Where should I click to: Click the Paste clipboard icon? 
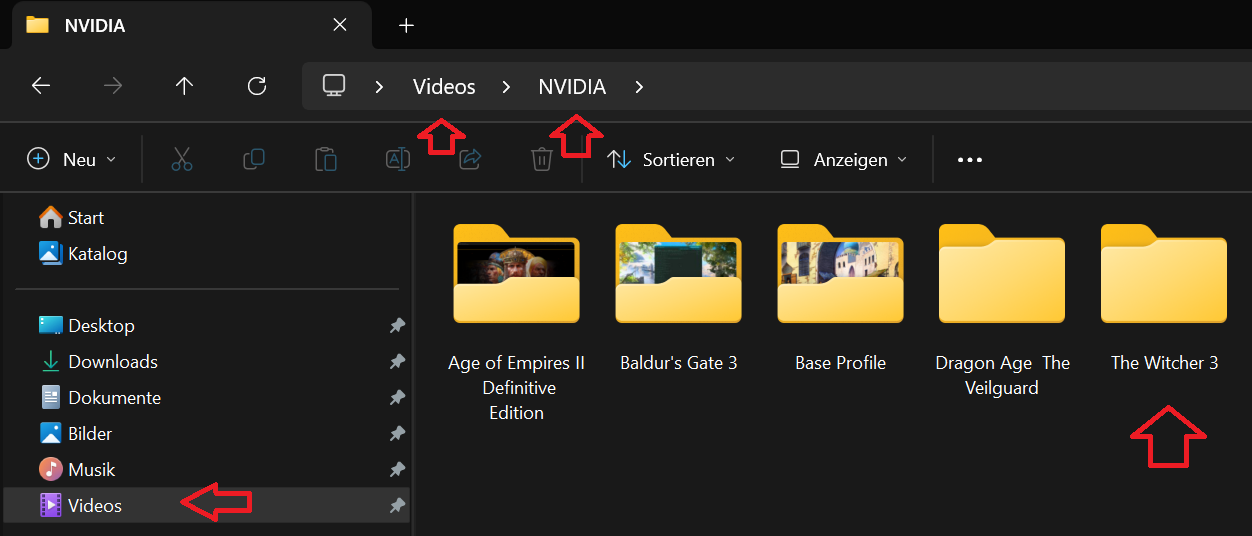click(326, 159)
